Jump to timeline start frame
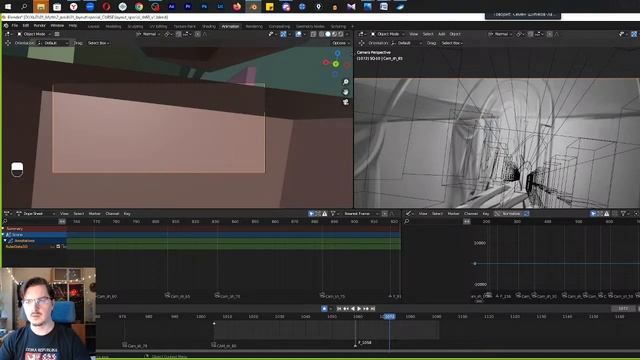The width and height of the screenshot is (640, 360). coord(339,309)
